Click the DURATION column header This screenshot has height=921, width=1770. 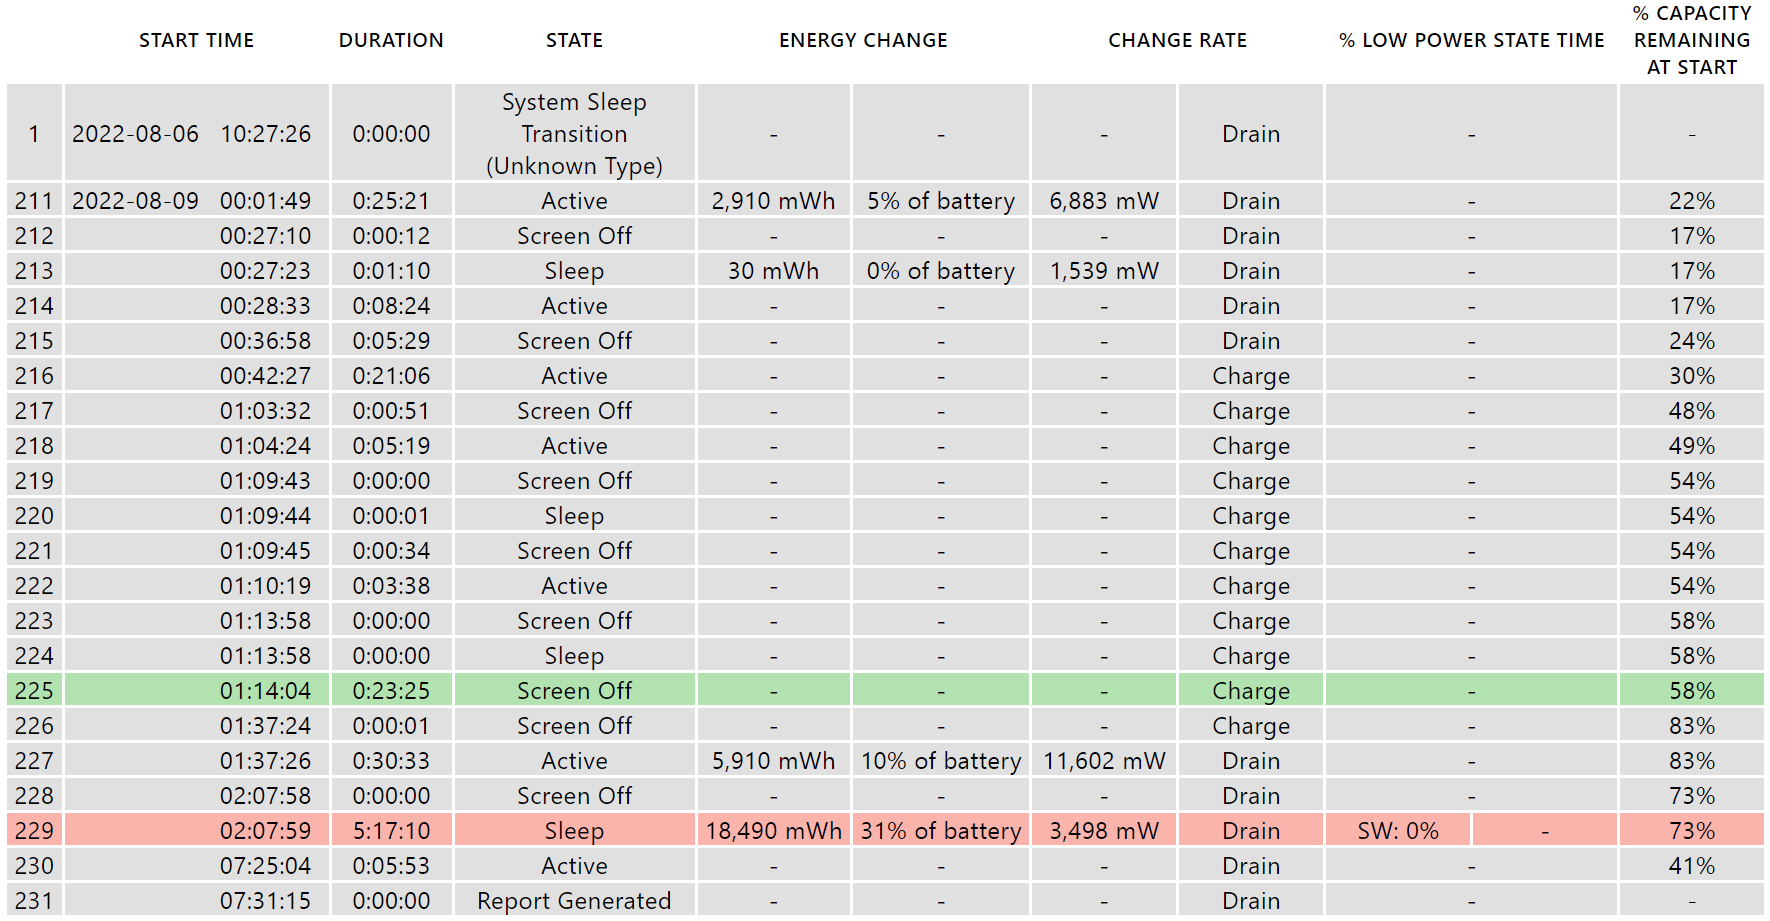(391, 40)
